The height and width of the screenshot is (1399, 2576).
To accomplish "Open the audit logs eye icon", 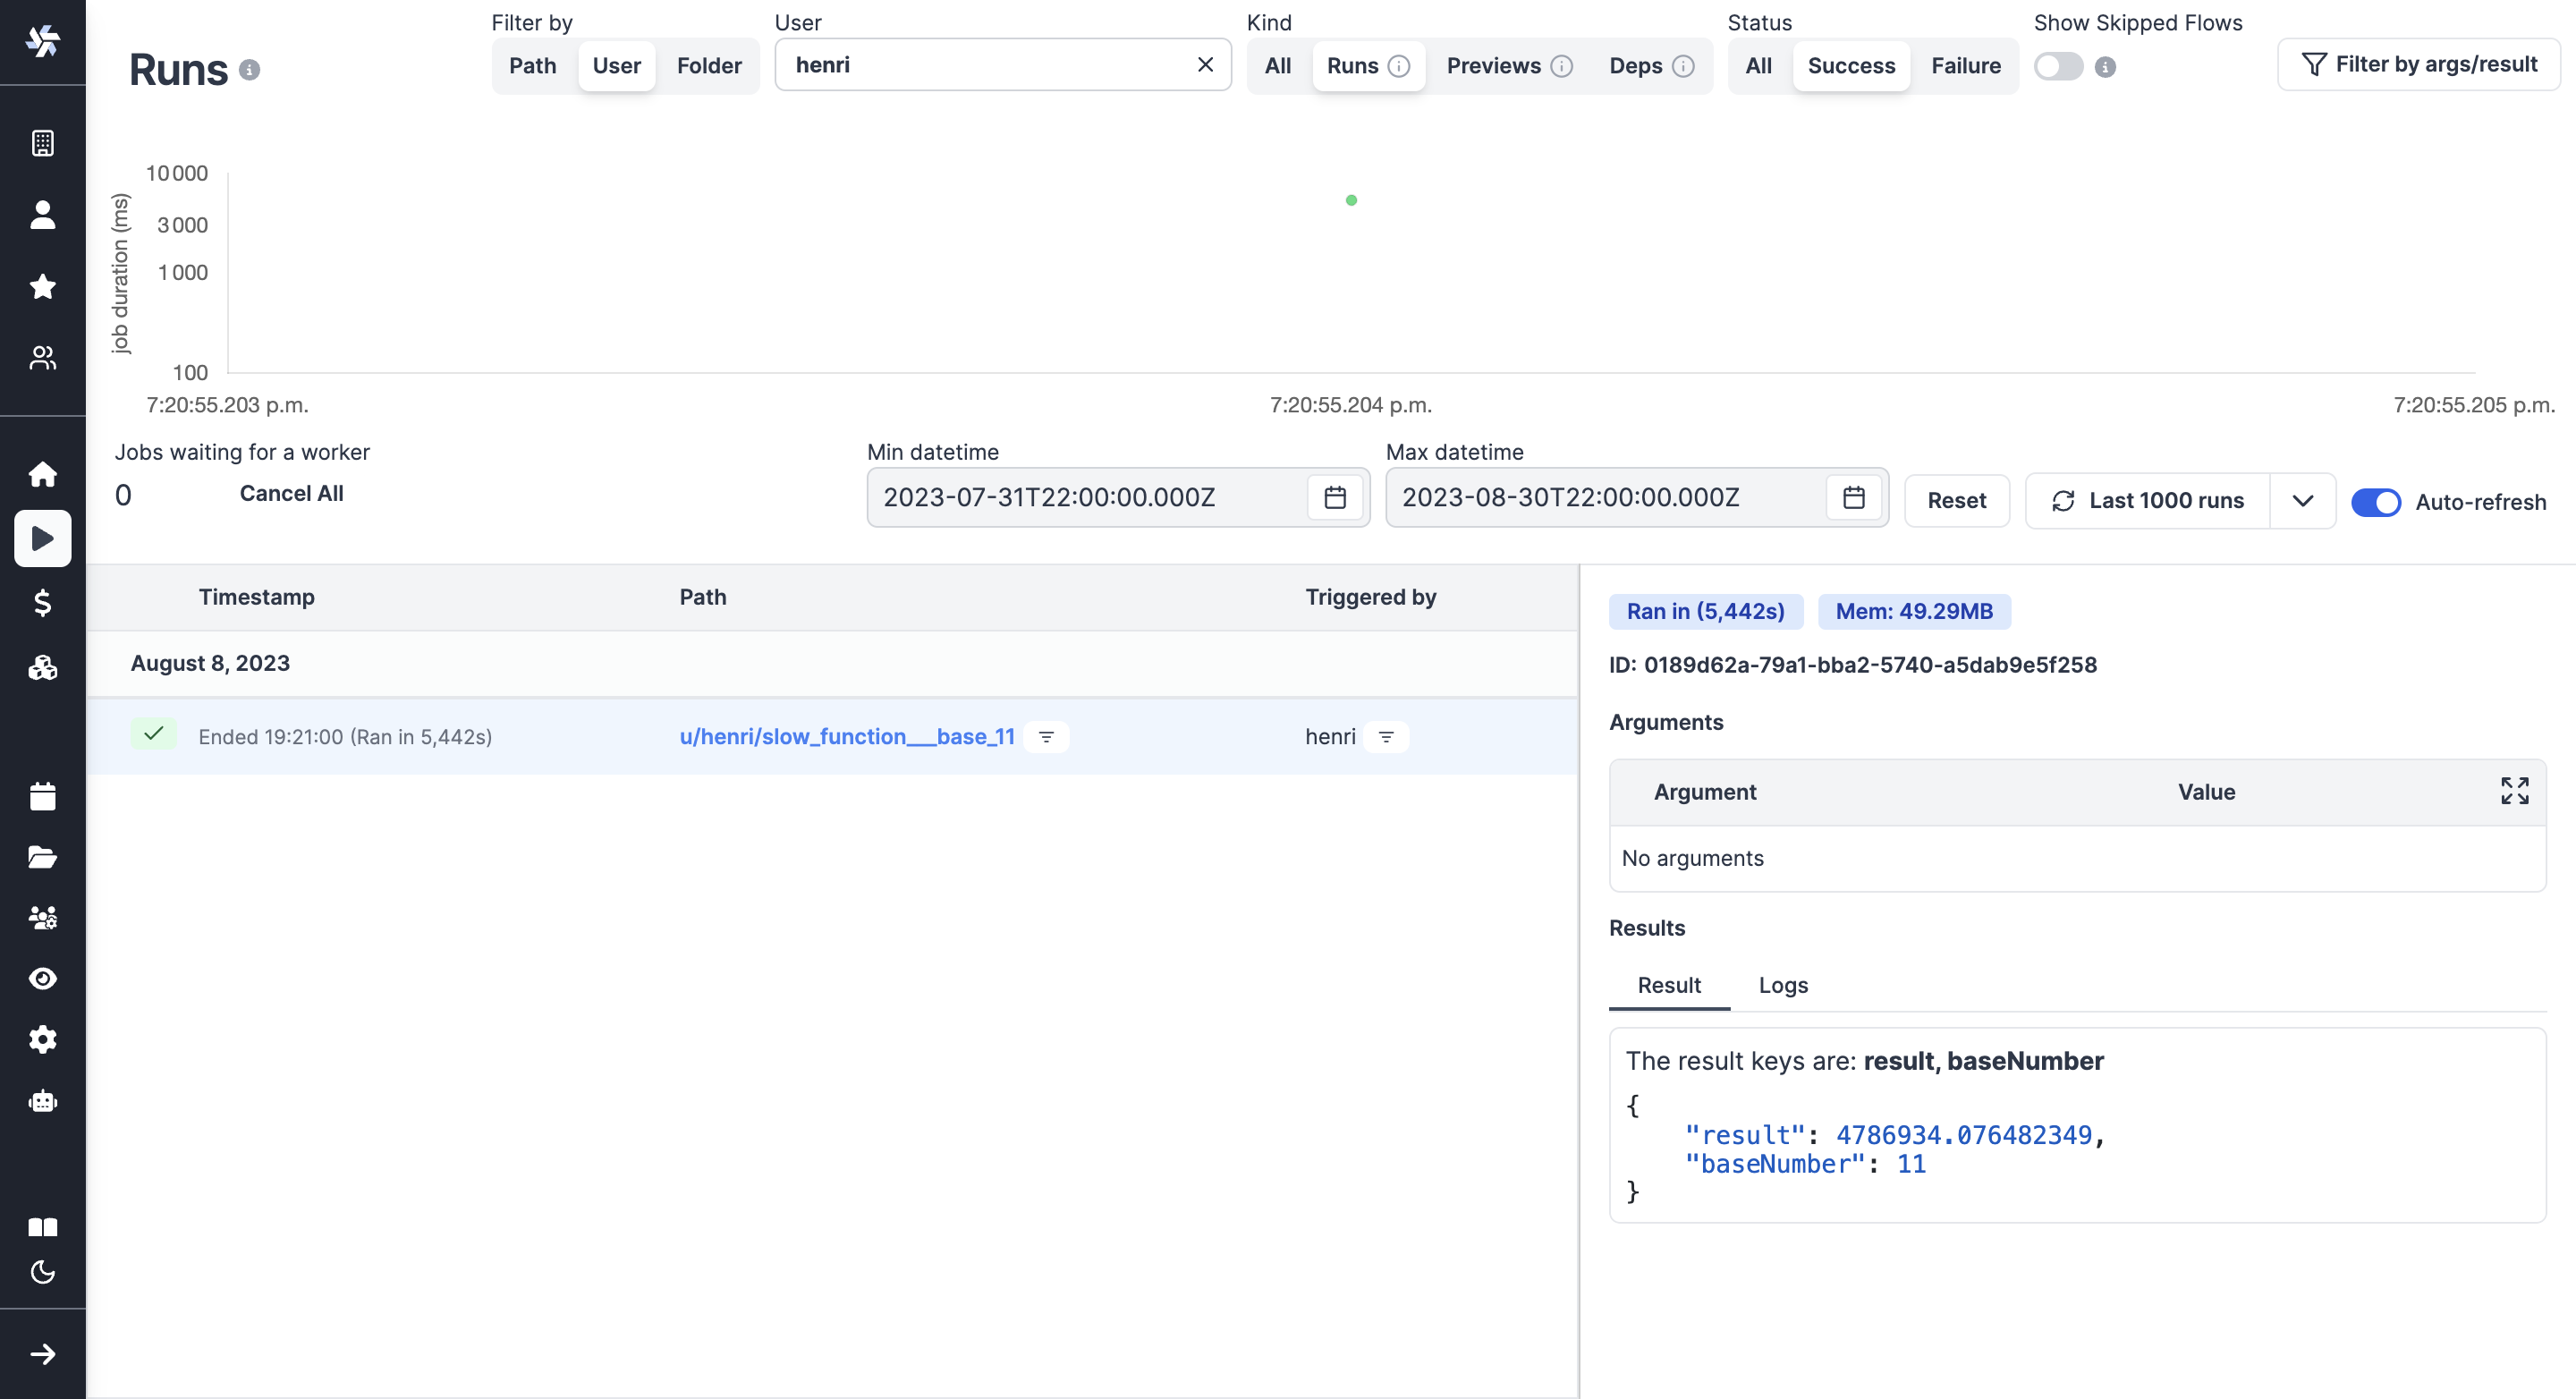I will [x=42, y=978].
